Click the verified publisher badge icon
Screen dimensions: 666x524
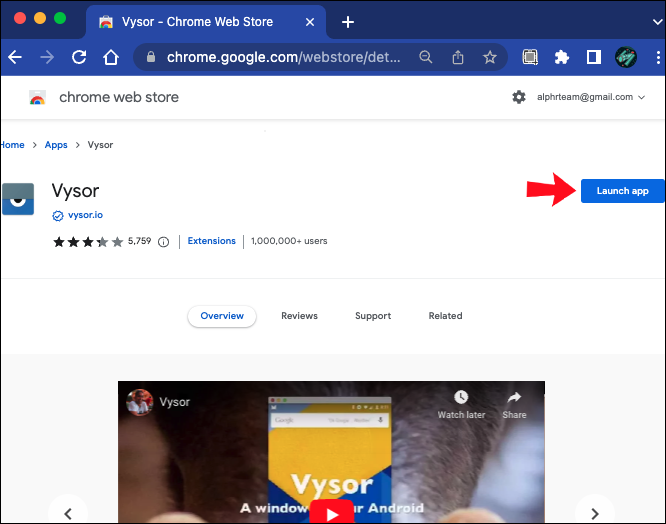pyautogui.click(x=58, y=216)
